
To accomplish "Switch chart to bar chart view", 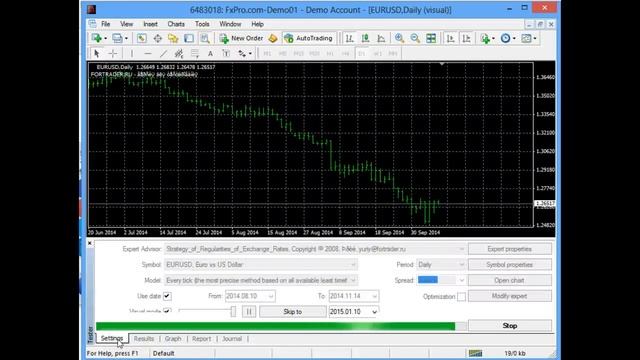I will point(349,38).
